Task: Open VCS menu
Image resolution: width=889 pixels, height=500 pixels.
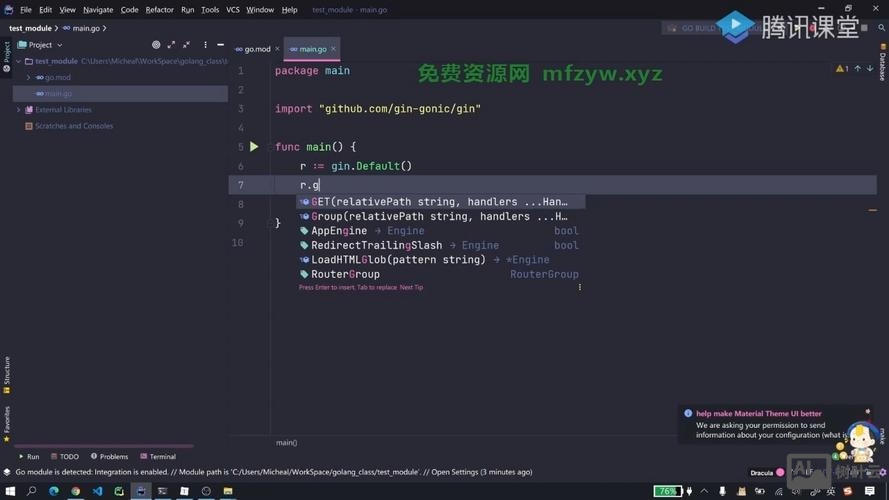Action: pyautogui.click(x=232, y=10)
